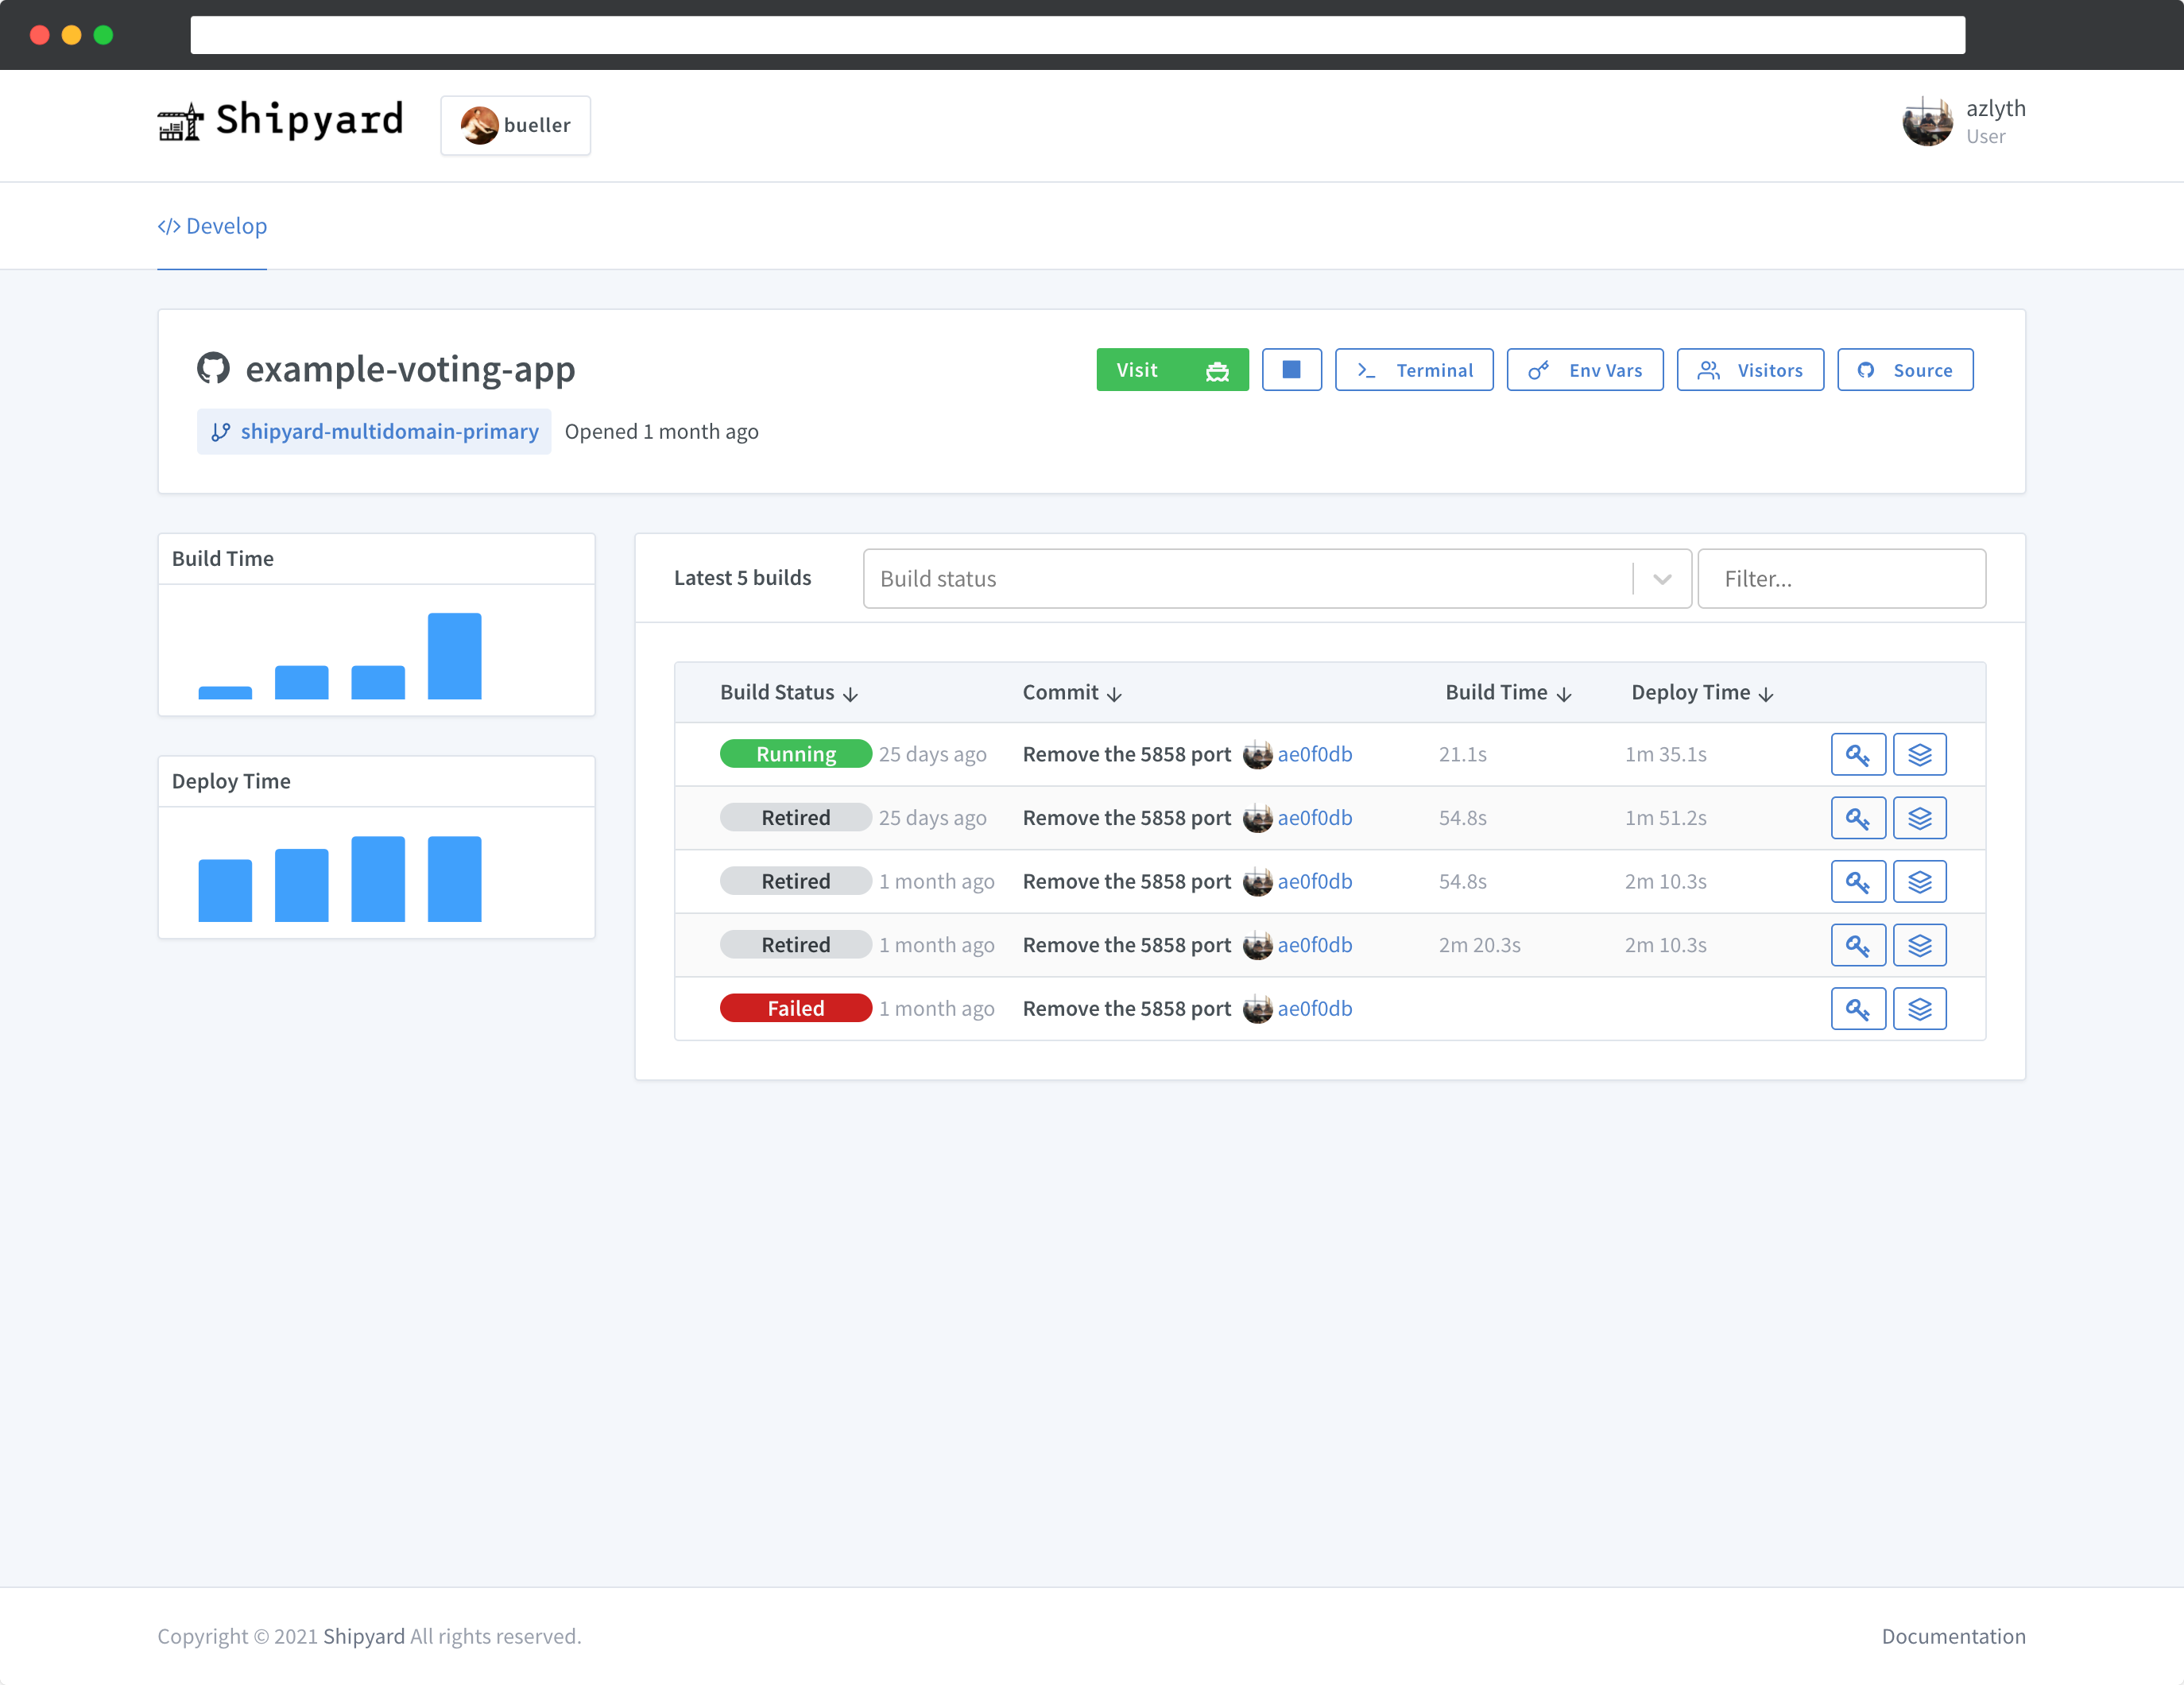
Task: Click the Running status badge
Action: point(795,754)
